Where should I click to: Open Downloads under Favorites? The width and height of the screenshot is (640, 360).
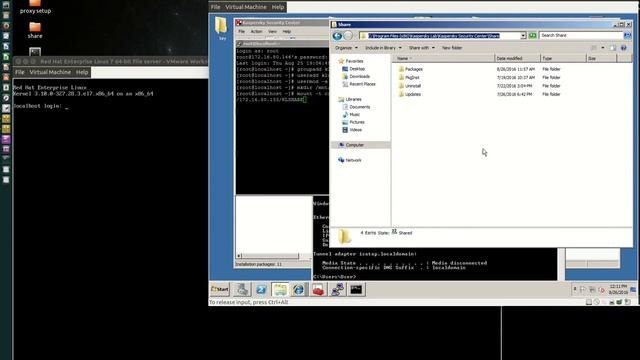point(359,77)
